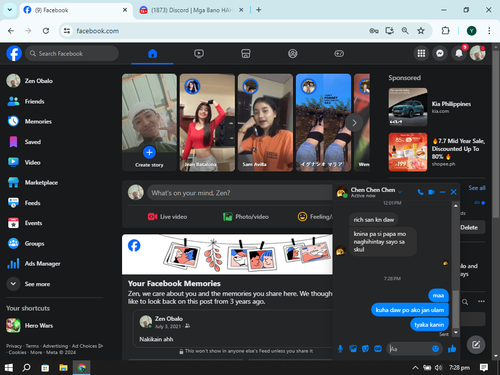Viewport: 500px width, 375px height.
Task: Open the Zen Obalo profile in the sidebar
Action: click(x=55, y=81)
